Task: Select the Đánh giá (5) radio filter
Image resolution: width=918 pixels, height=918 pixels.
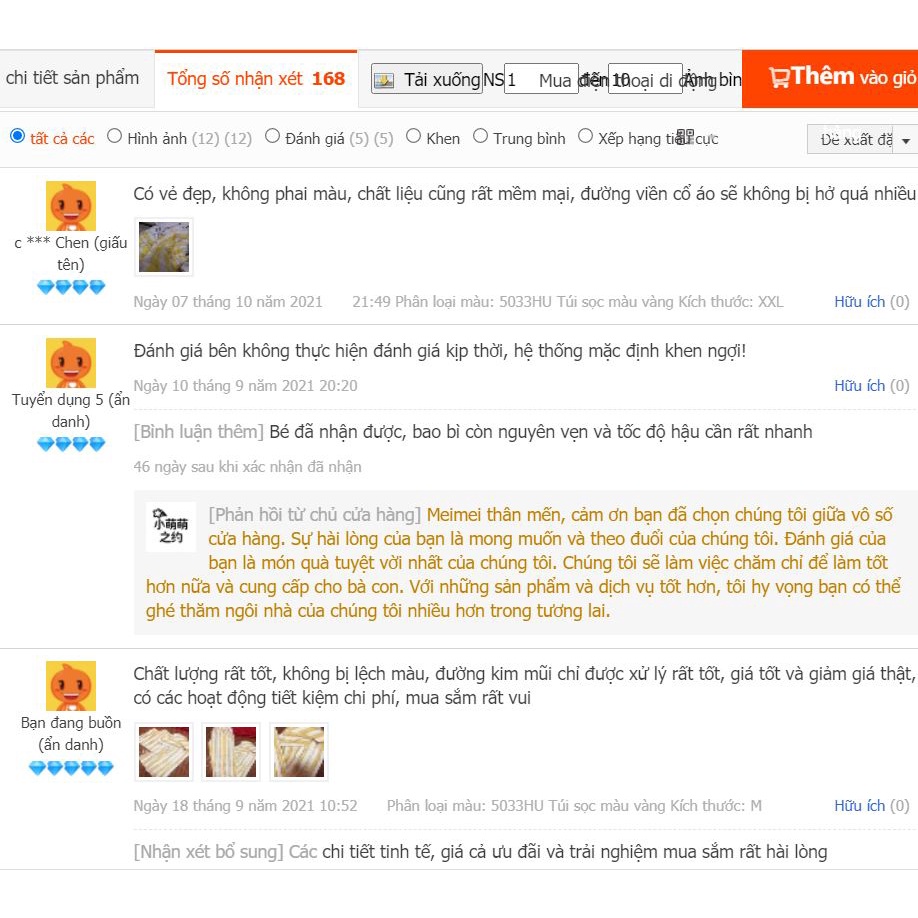Action: (x=272, y=136)
